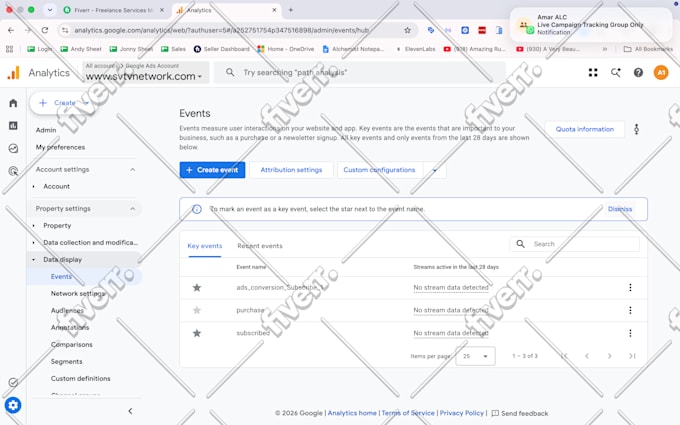Open the Create dropdown button
This screenshot has height=425, width=680.
point(64,103)
